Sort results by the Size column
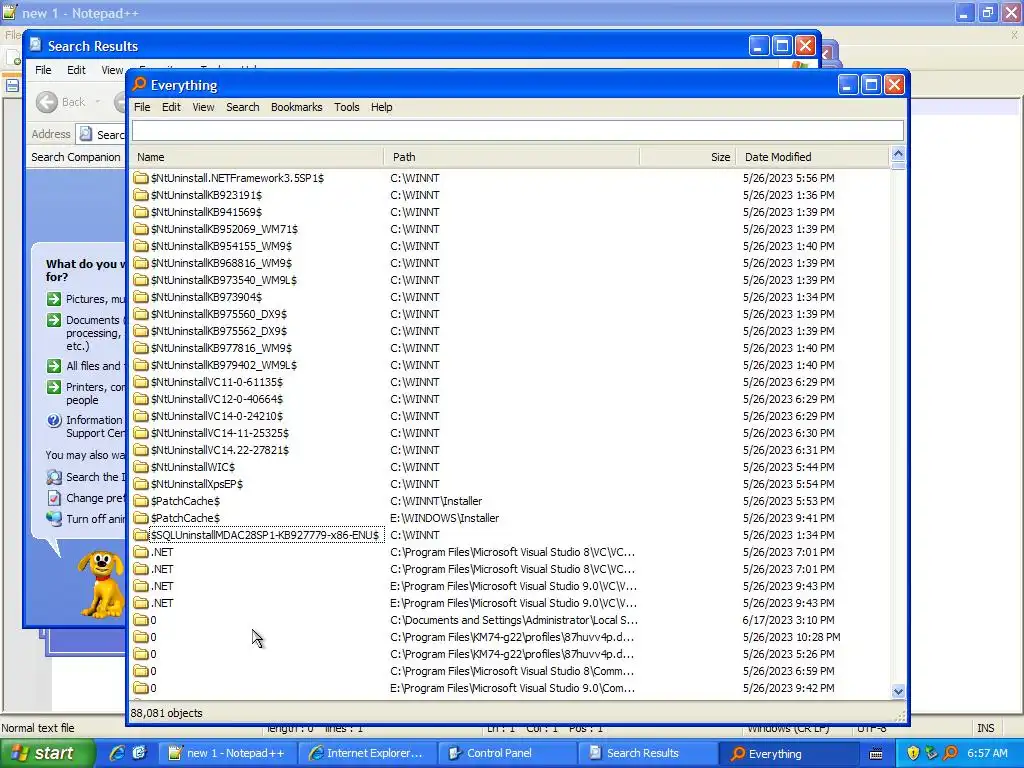Viewport: 1024px width, 768px height. (x=688, y=157)
